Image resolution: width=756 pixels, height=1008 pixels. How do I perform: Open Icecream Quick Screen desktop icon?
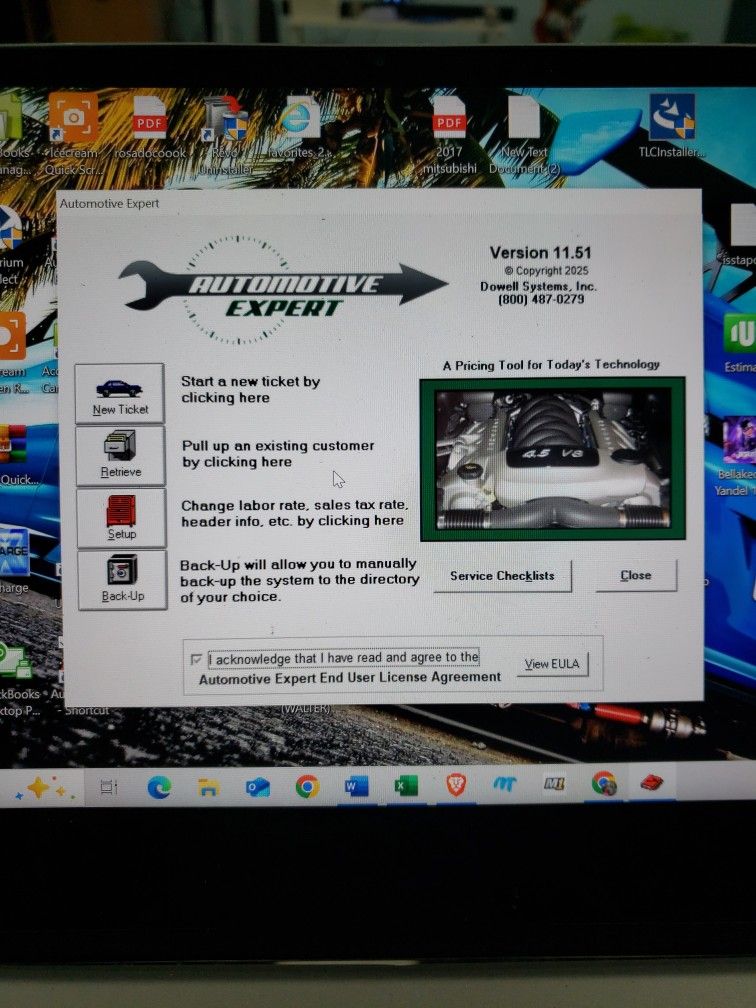tap(73, 135)
